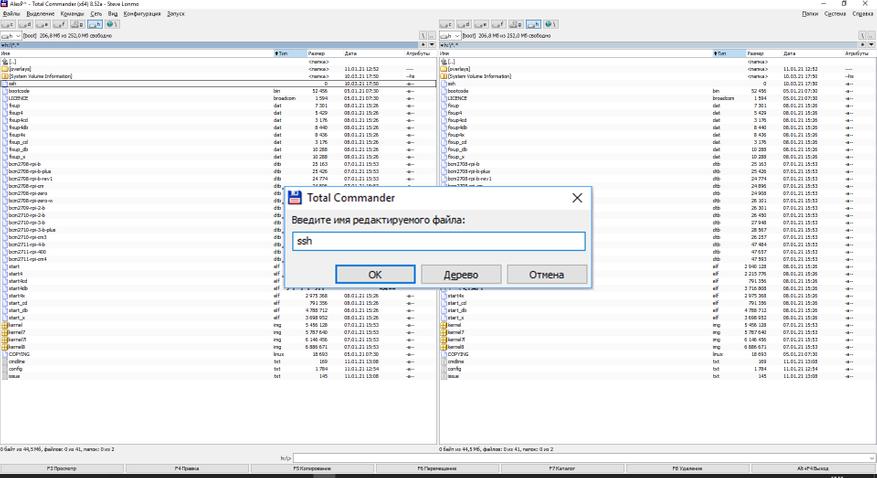
Task: Open right panel favorites star button
Action: pos(862,44)
